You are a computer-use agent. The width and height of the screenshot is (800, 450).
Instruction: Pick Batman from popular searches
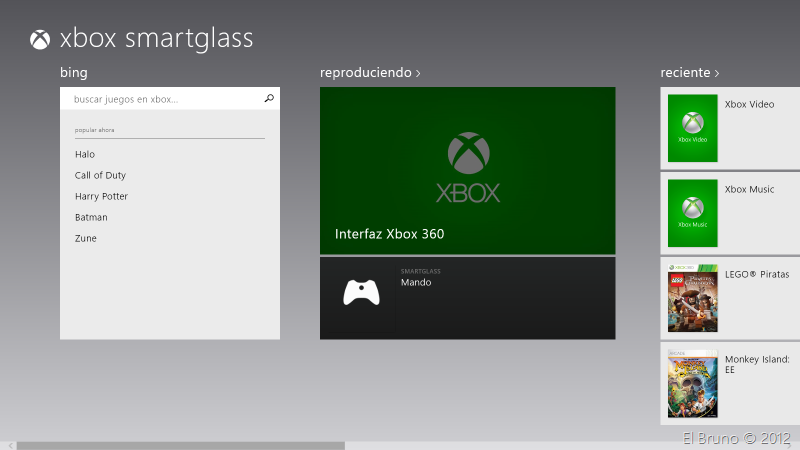point(91,217)
